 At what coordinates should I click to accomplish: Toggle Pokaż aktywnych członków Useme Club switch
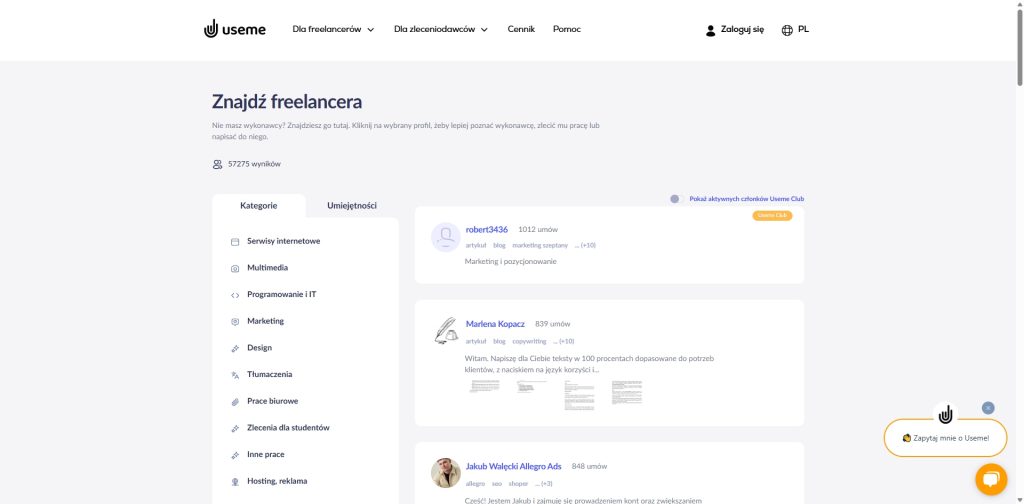pos(677,199)
